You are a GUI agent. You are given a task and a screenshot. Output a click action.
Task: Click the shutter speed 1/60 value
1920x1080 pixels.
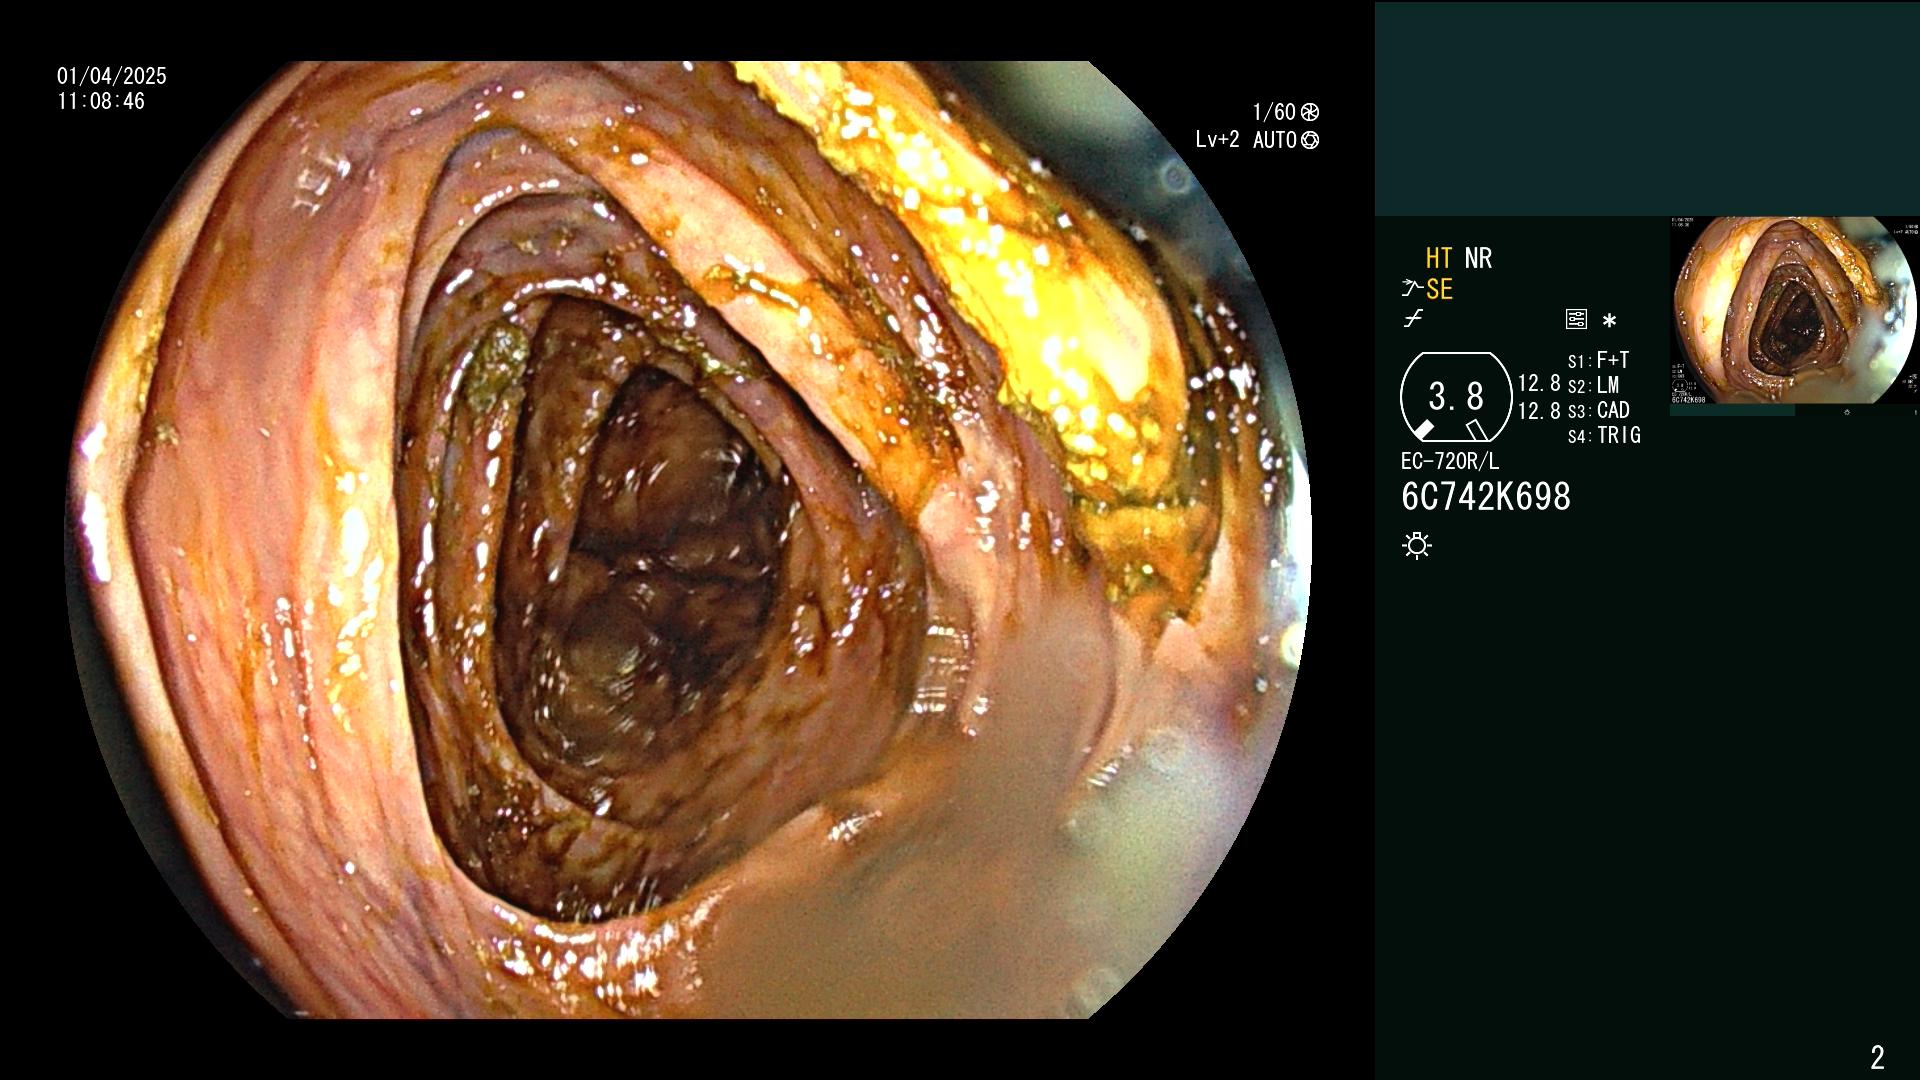coord(1274,112)
